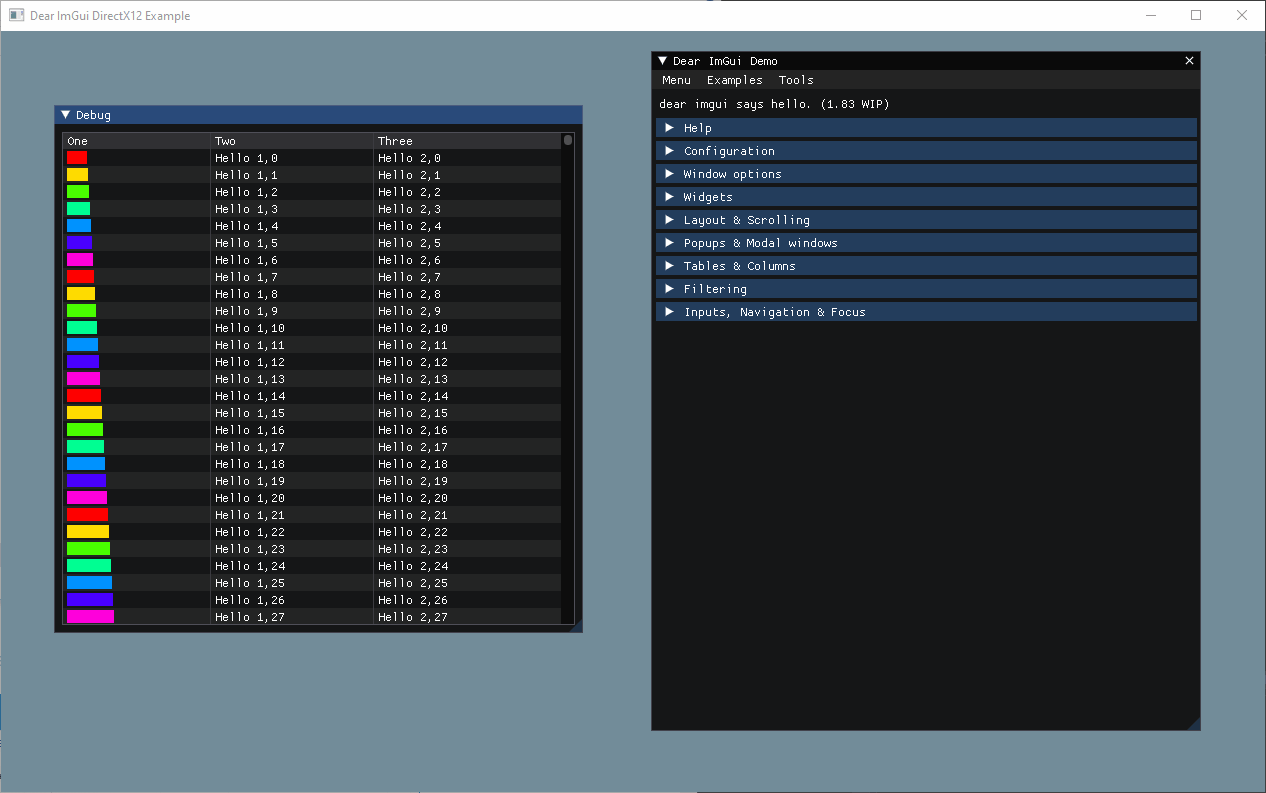Open the Tools menu
This screenshot has height=793, width=1266.
coord(796,79)
